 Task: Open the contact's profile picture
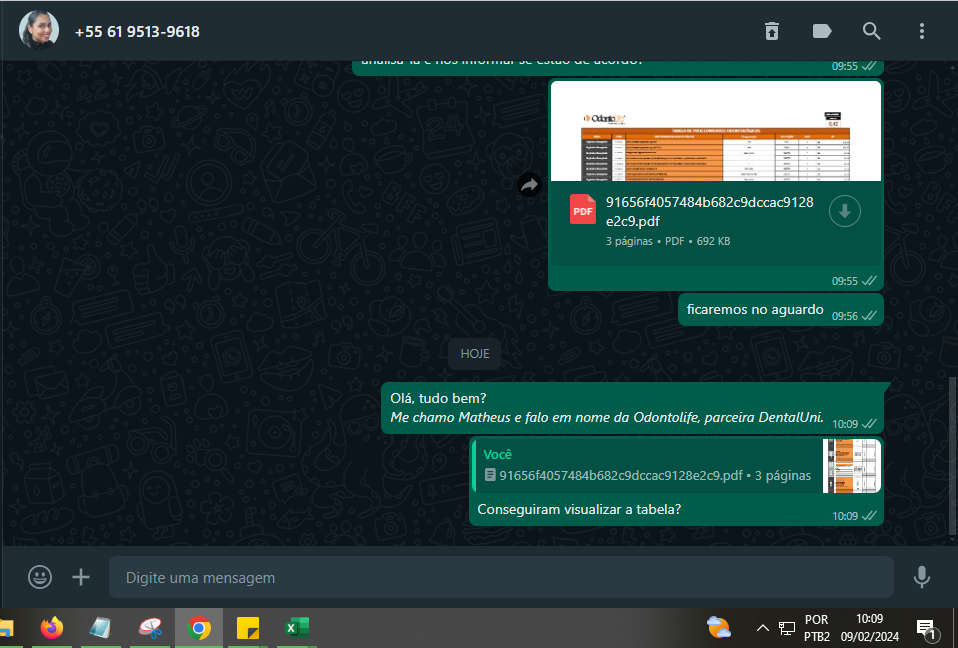38,31
